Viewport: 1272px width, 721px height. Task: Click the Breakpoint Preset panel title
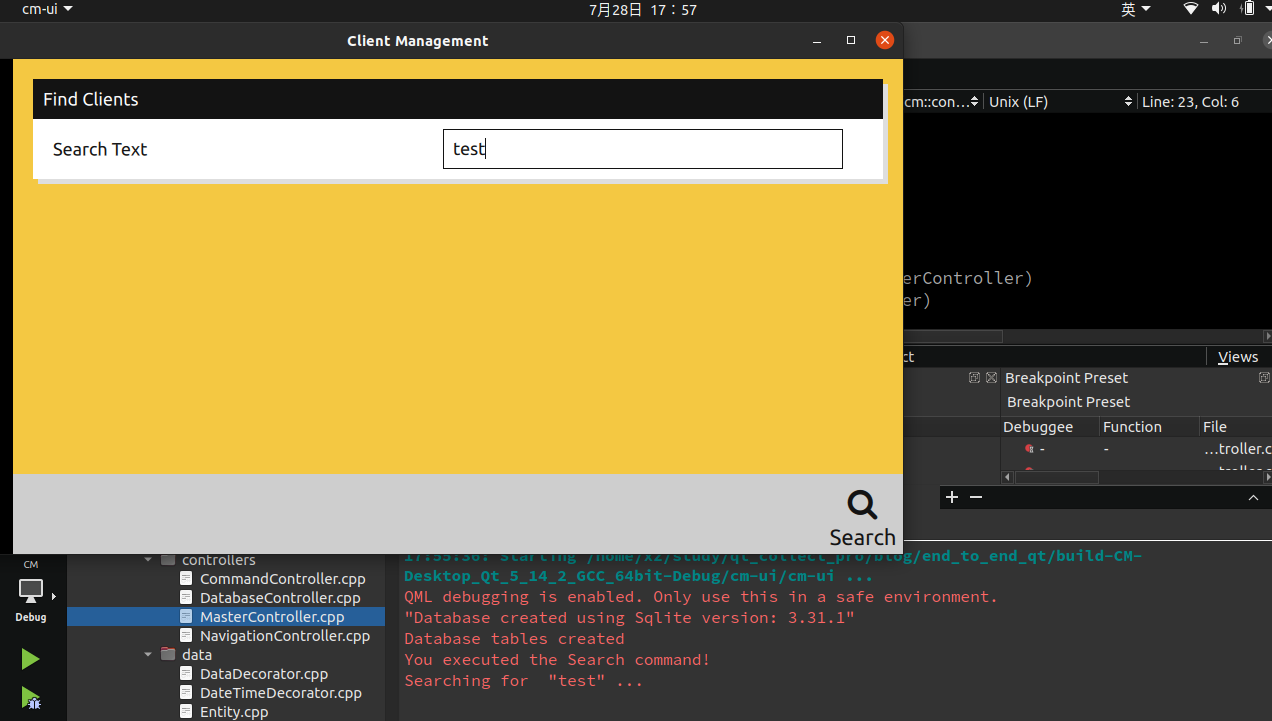tap(1066, 378)
